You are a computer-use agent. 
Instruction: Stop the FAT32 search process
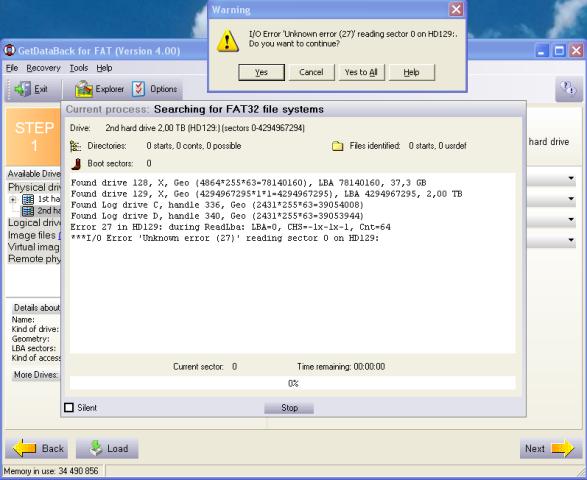(289, 408)
